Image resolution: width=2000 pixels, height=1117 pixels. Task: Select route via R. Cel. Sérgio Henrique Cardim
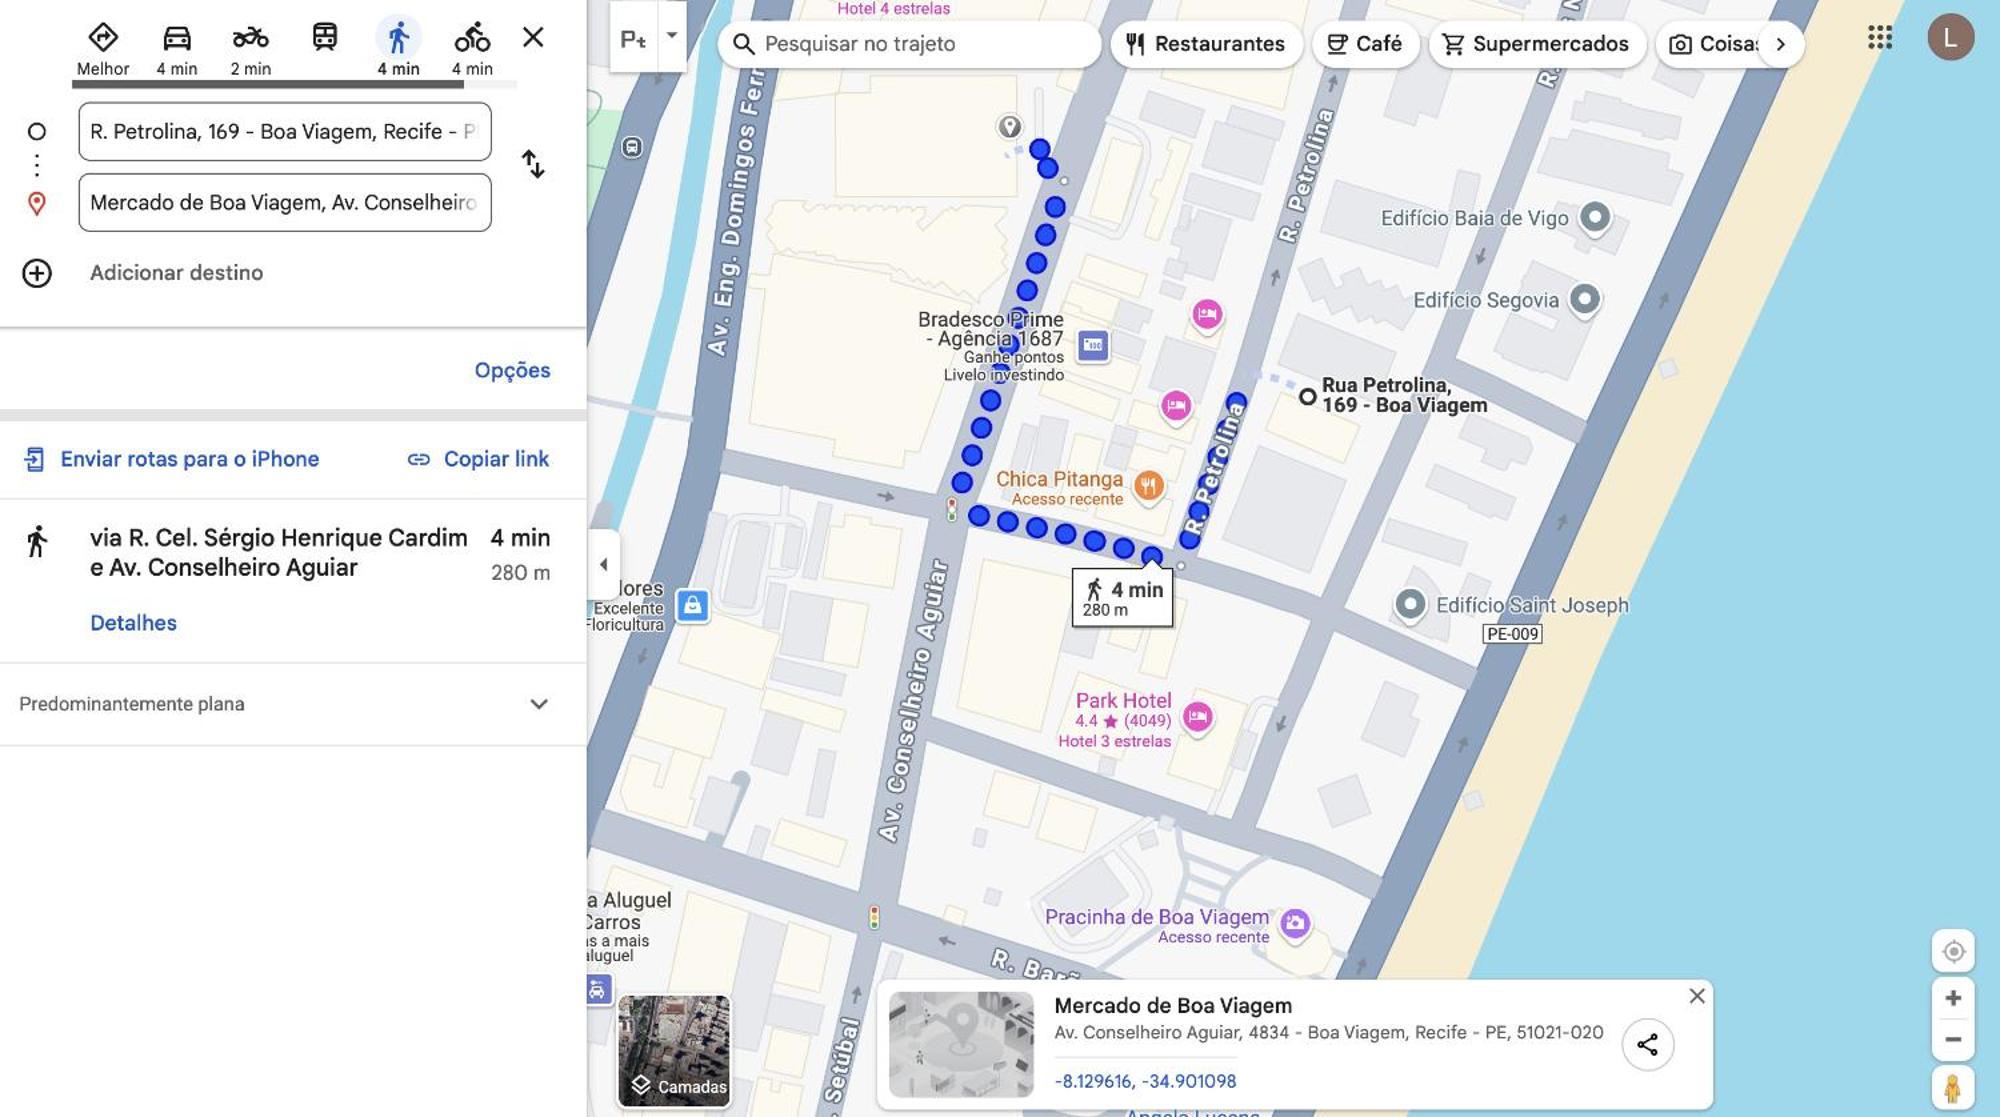(293, 580)
